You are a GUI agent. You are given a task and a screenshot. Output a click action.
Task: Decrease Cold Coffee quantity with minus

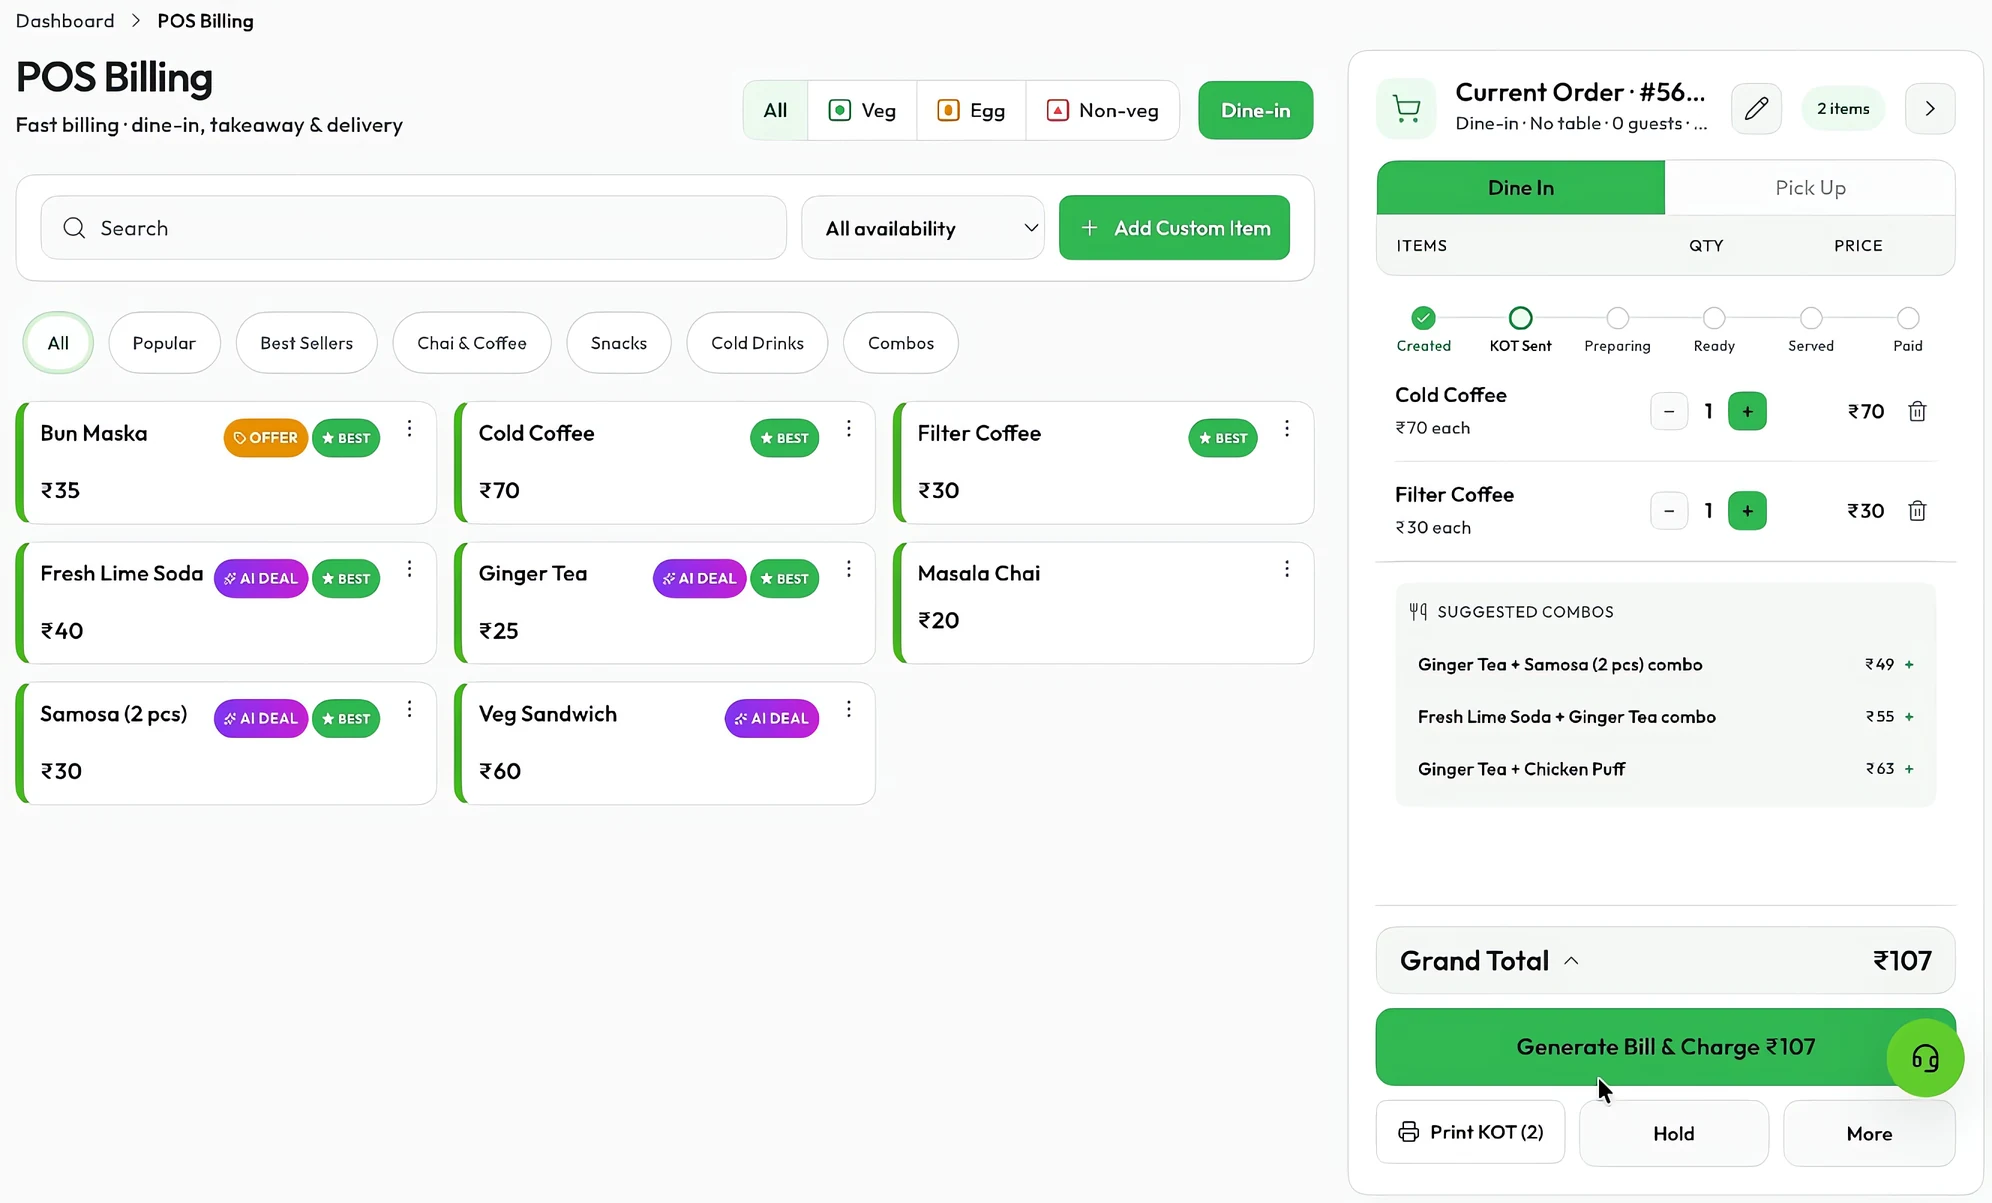click(1669, 411)
